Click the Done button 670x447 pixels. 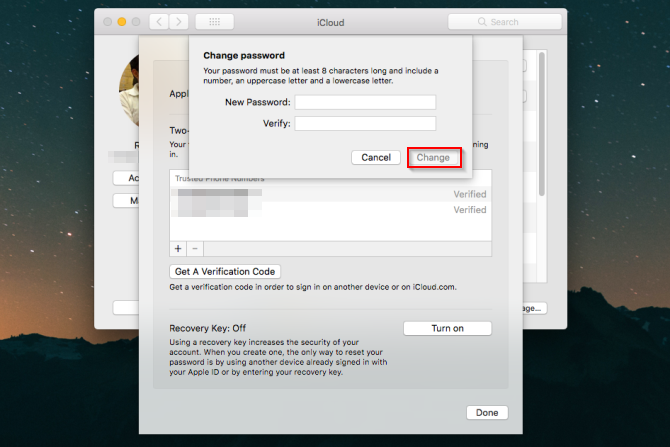(x=487, y=412)
